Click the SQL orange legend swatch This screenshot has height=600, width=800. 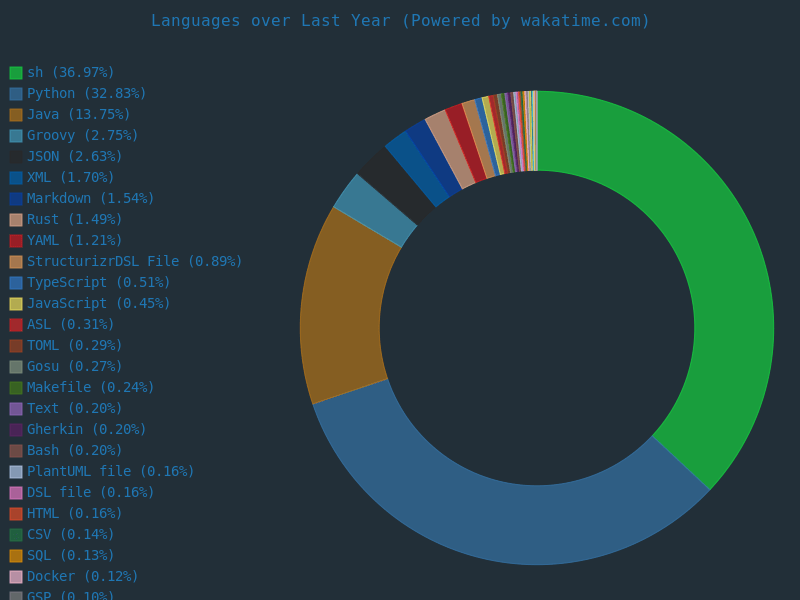tap(16, 556)
